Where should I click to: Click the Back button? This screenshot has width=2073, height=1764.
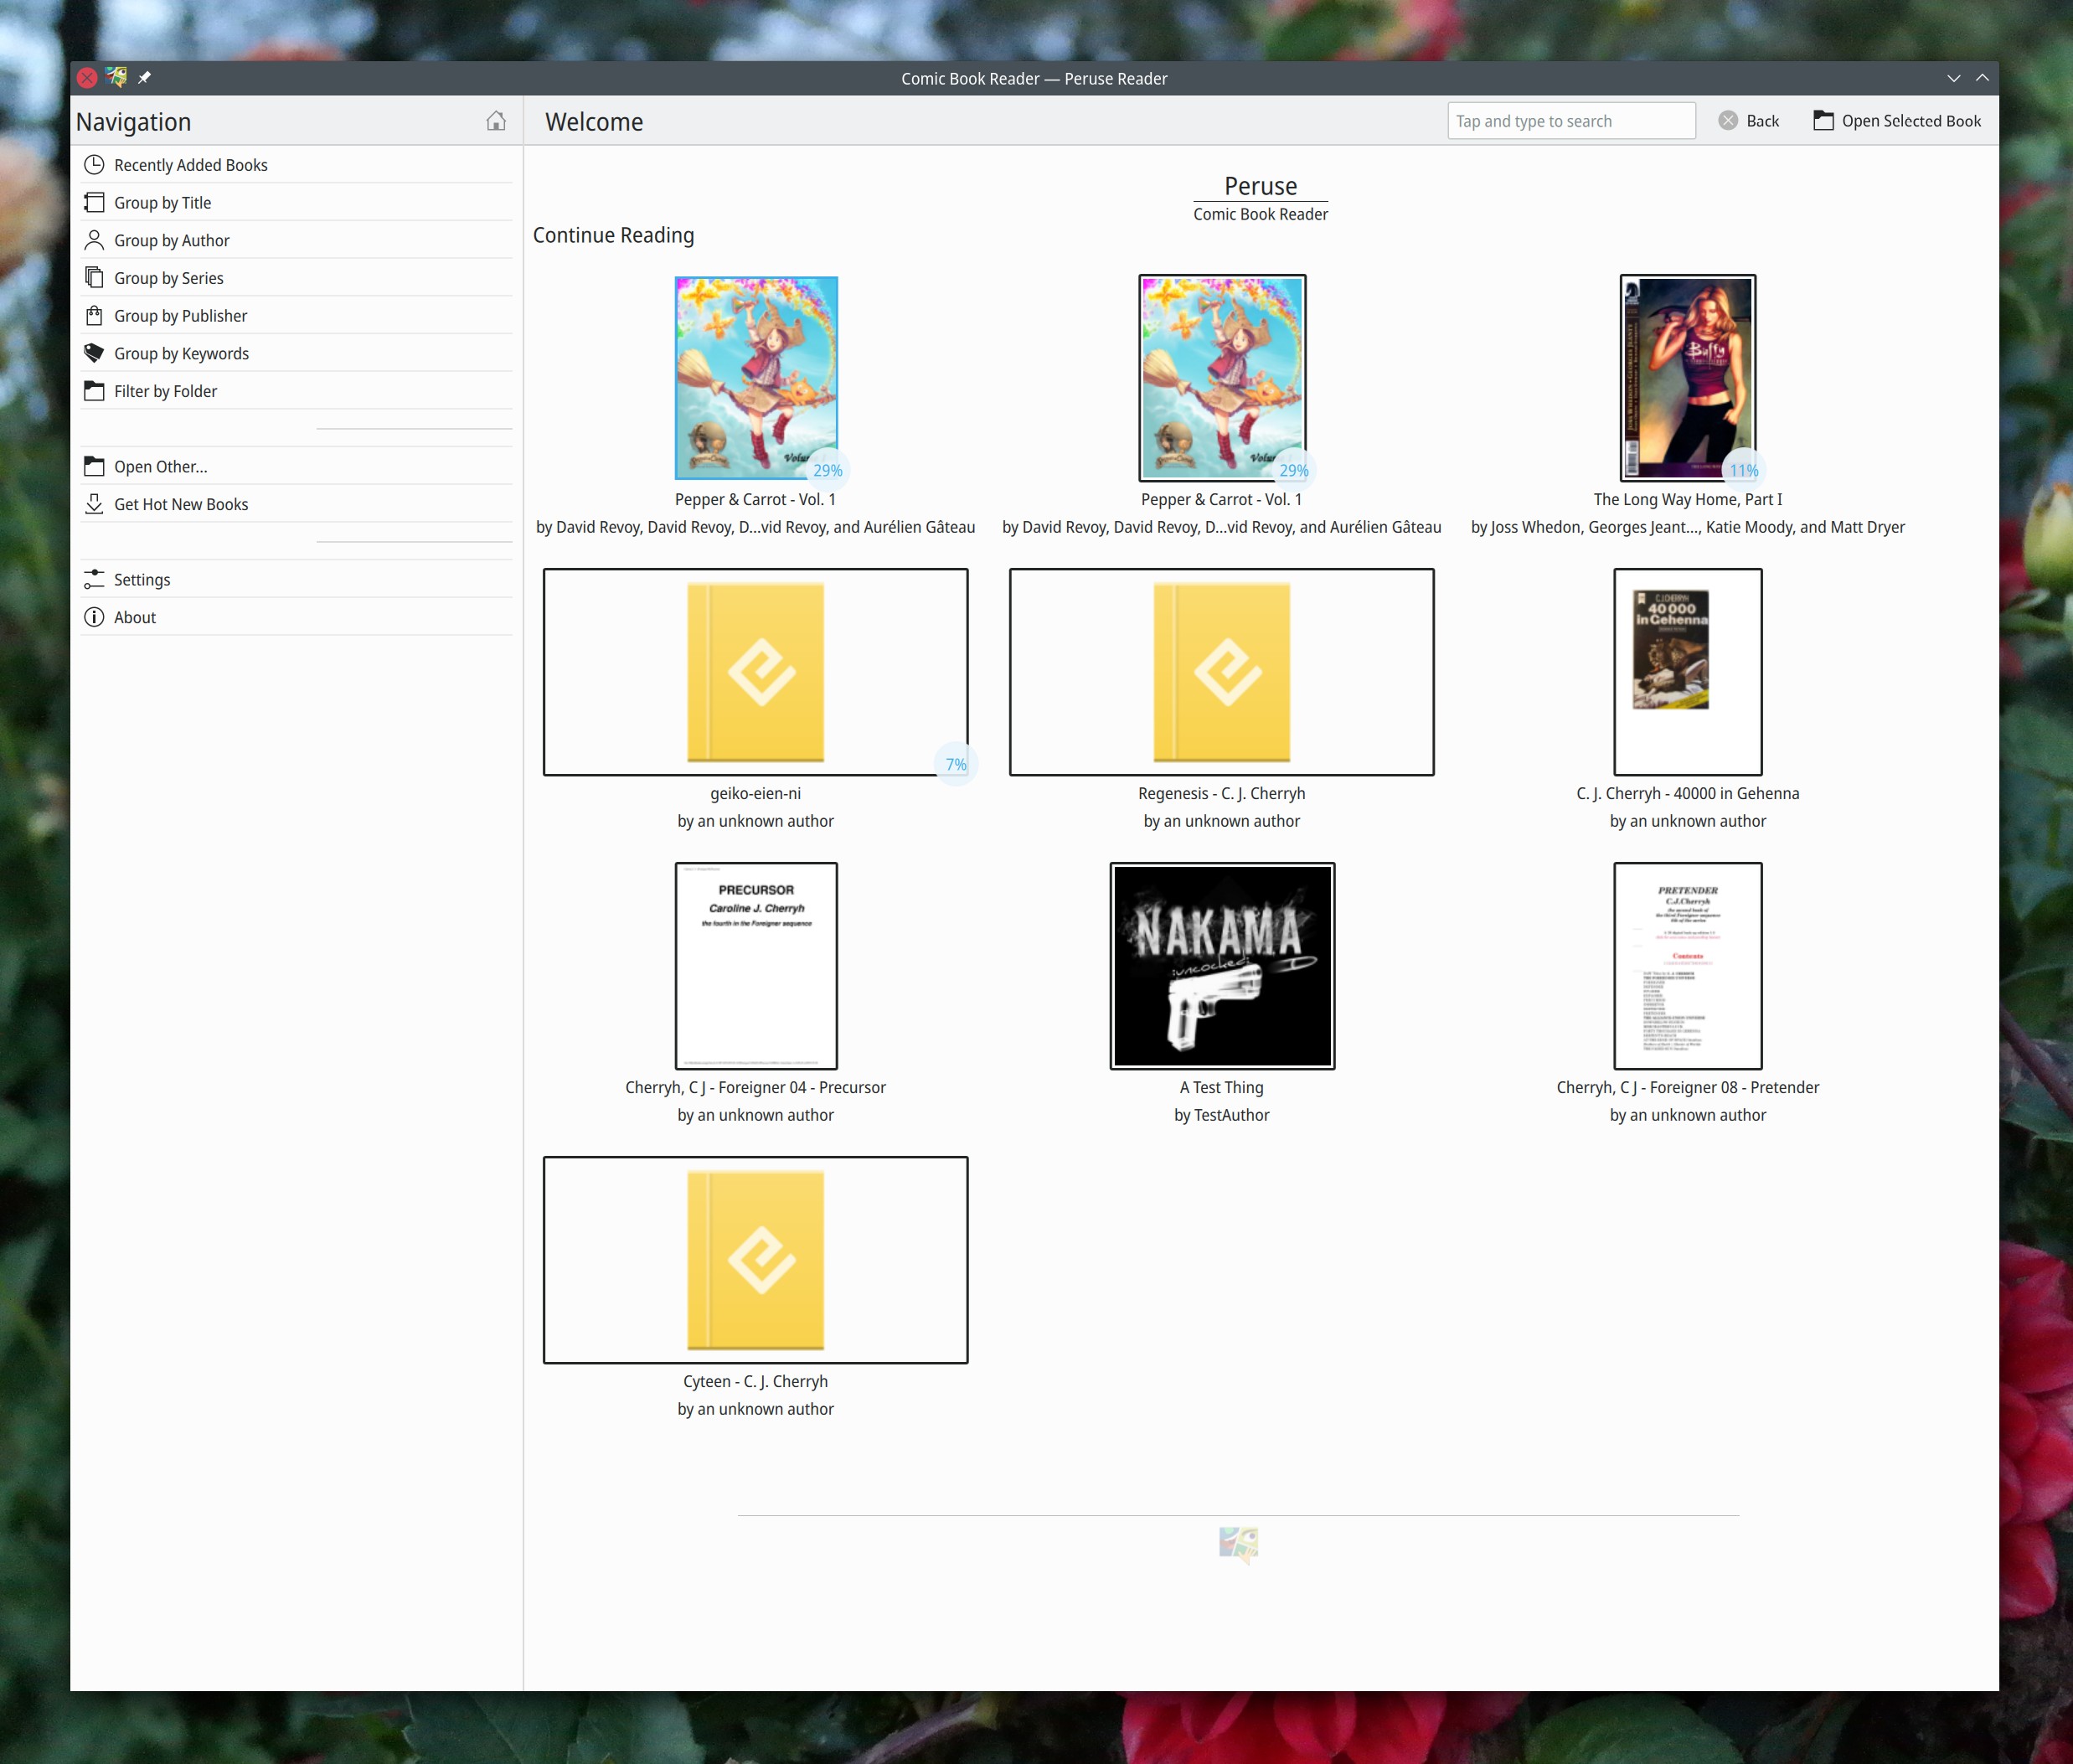coord(1750,121)
